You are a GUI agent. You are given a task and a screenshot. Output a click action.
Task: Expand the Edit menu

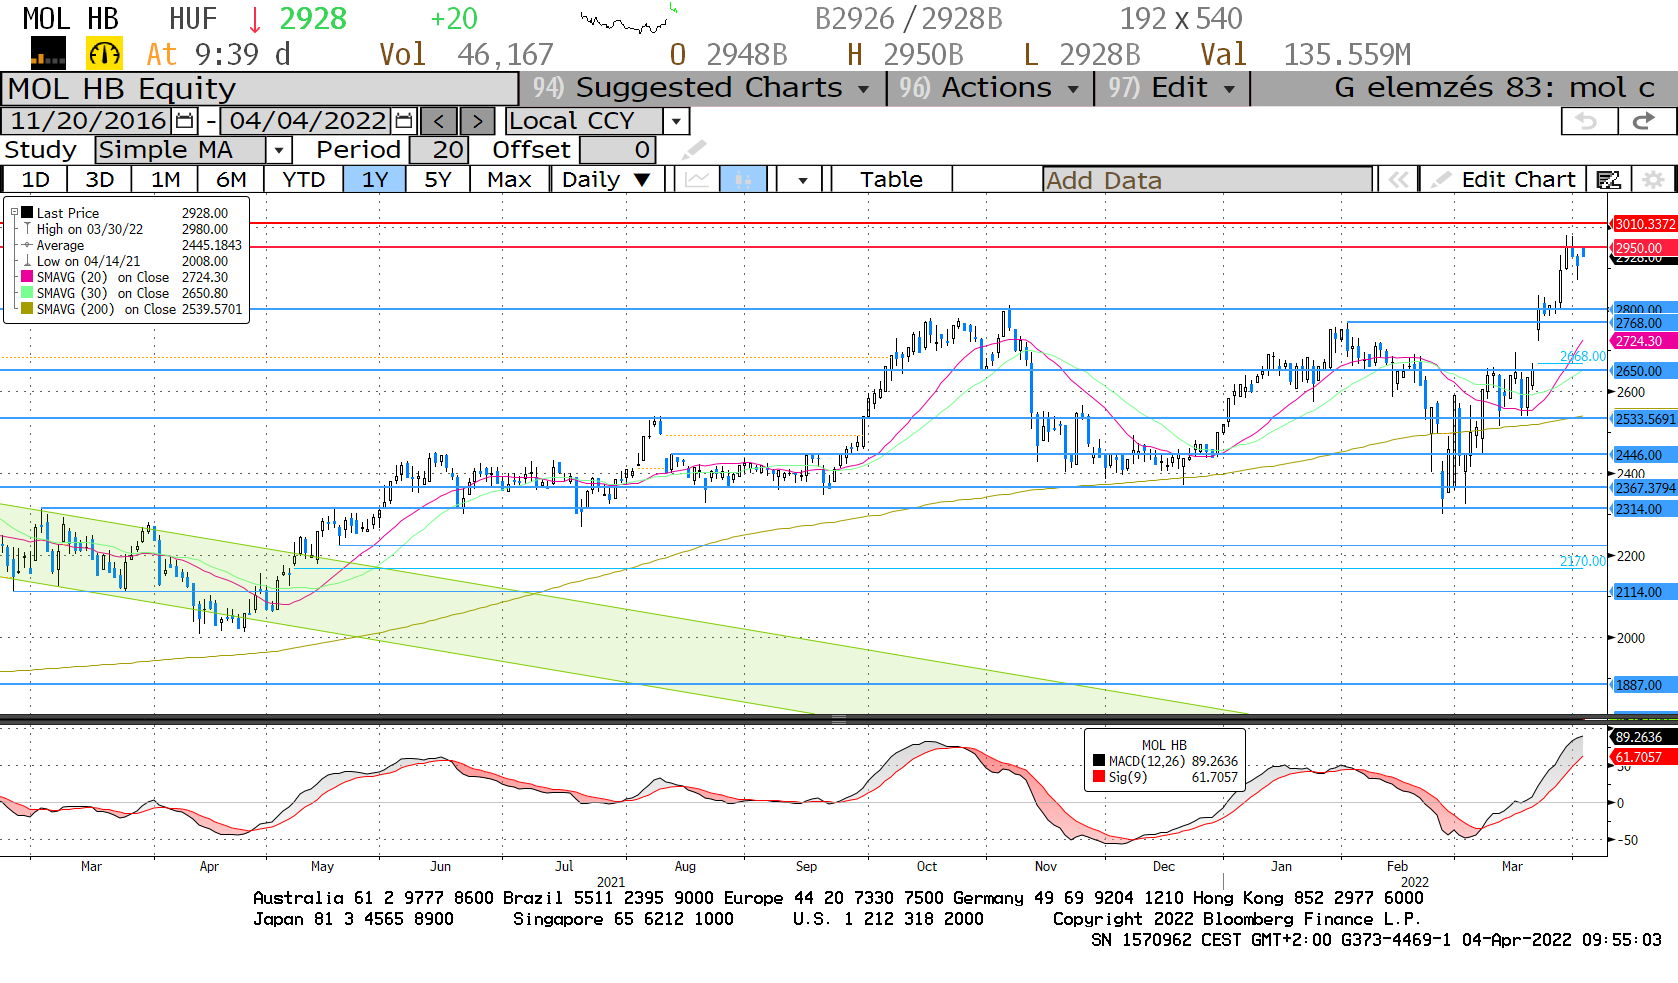[x=1171, y=88]
